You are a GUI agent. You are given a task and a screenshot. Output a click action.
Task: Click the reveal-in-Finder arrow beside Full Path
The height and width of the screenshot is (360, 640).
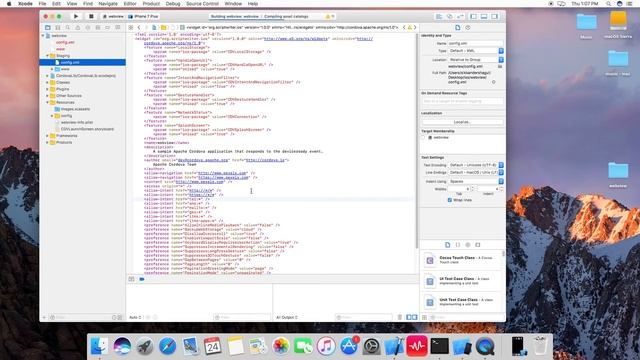[x=493, y=82]
